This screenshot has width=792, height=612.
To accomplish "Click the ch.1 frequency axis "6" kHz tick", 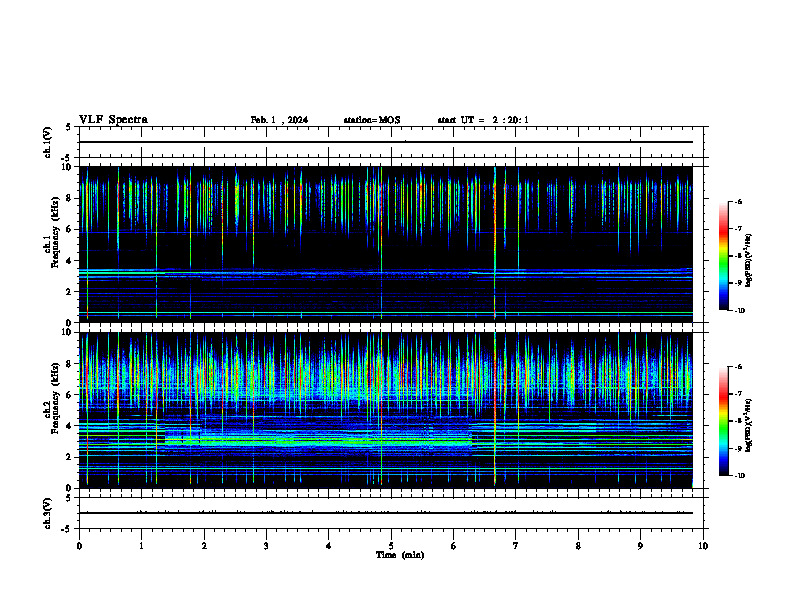I will [70, 229].
